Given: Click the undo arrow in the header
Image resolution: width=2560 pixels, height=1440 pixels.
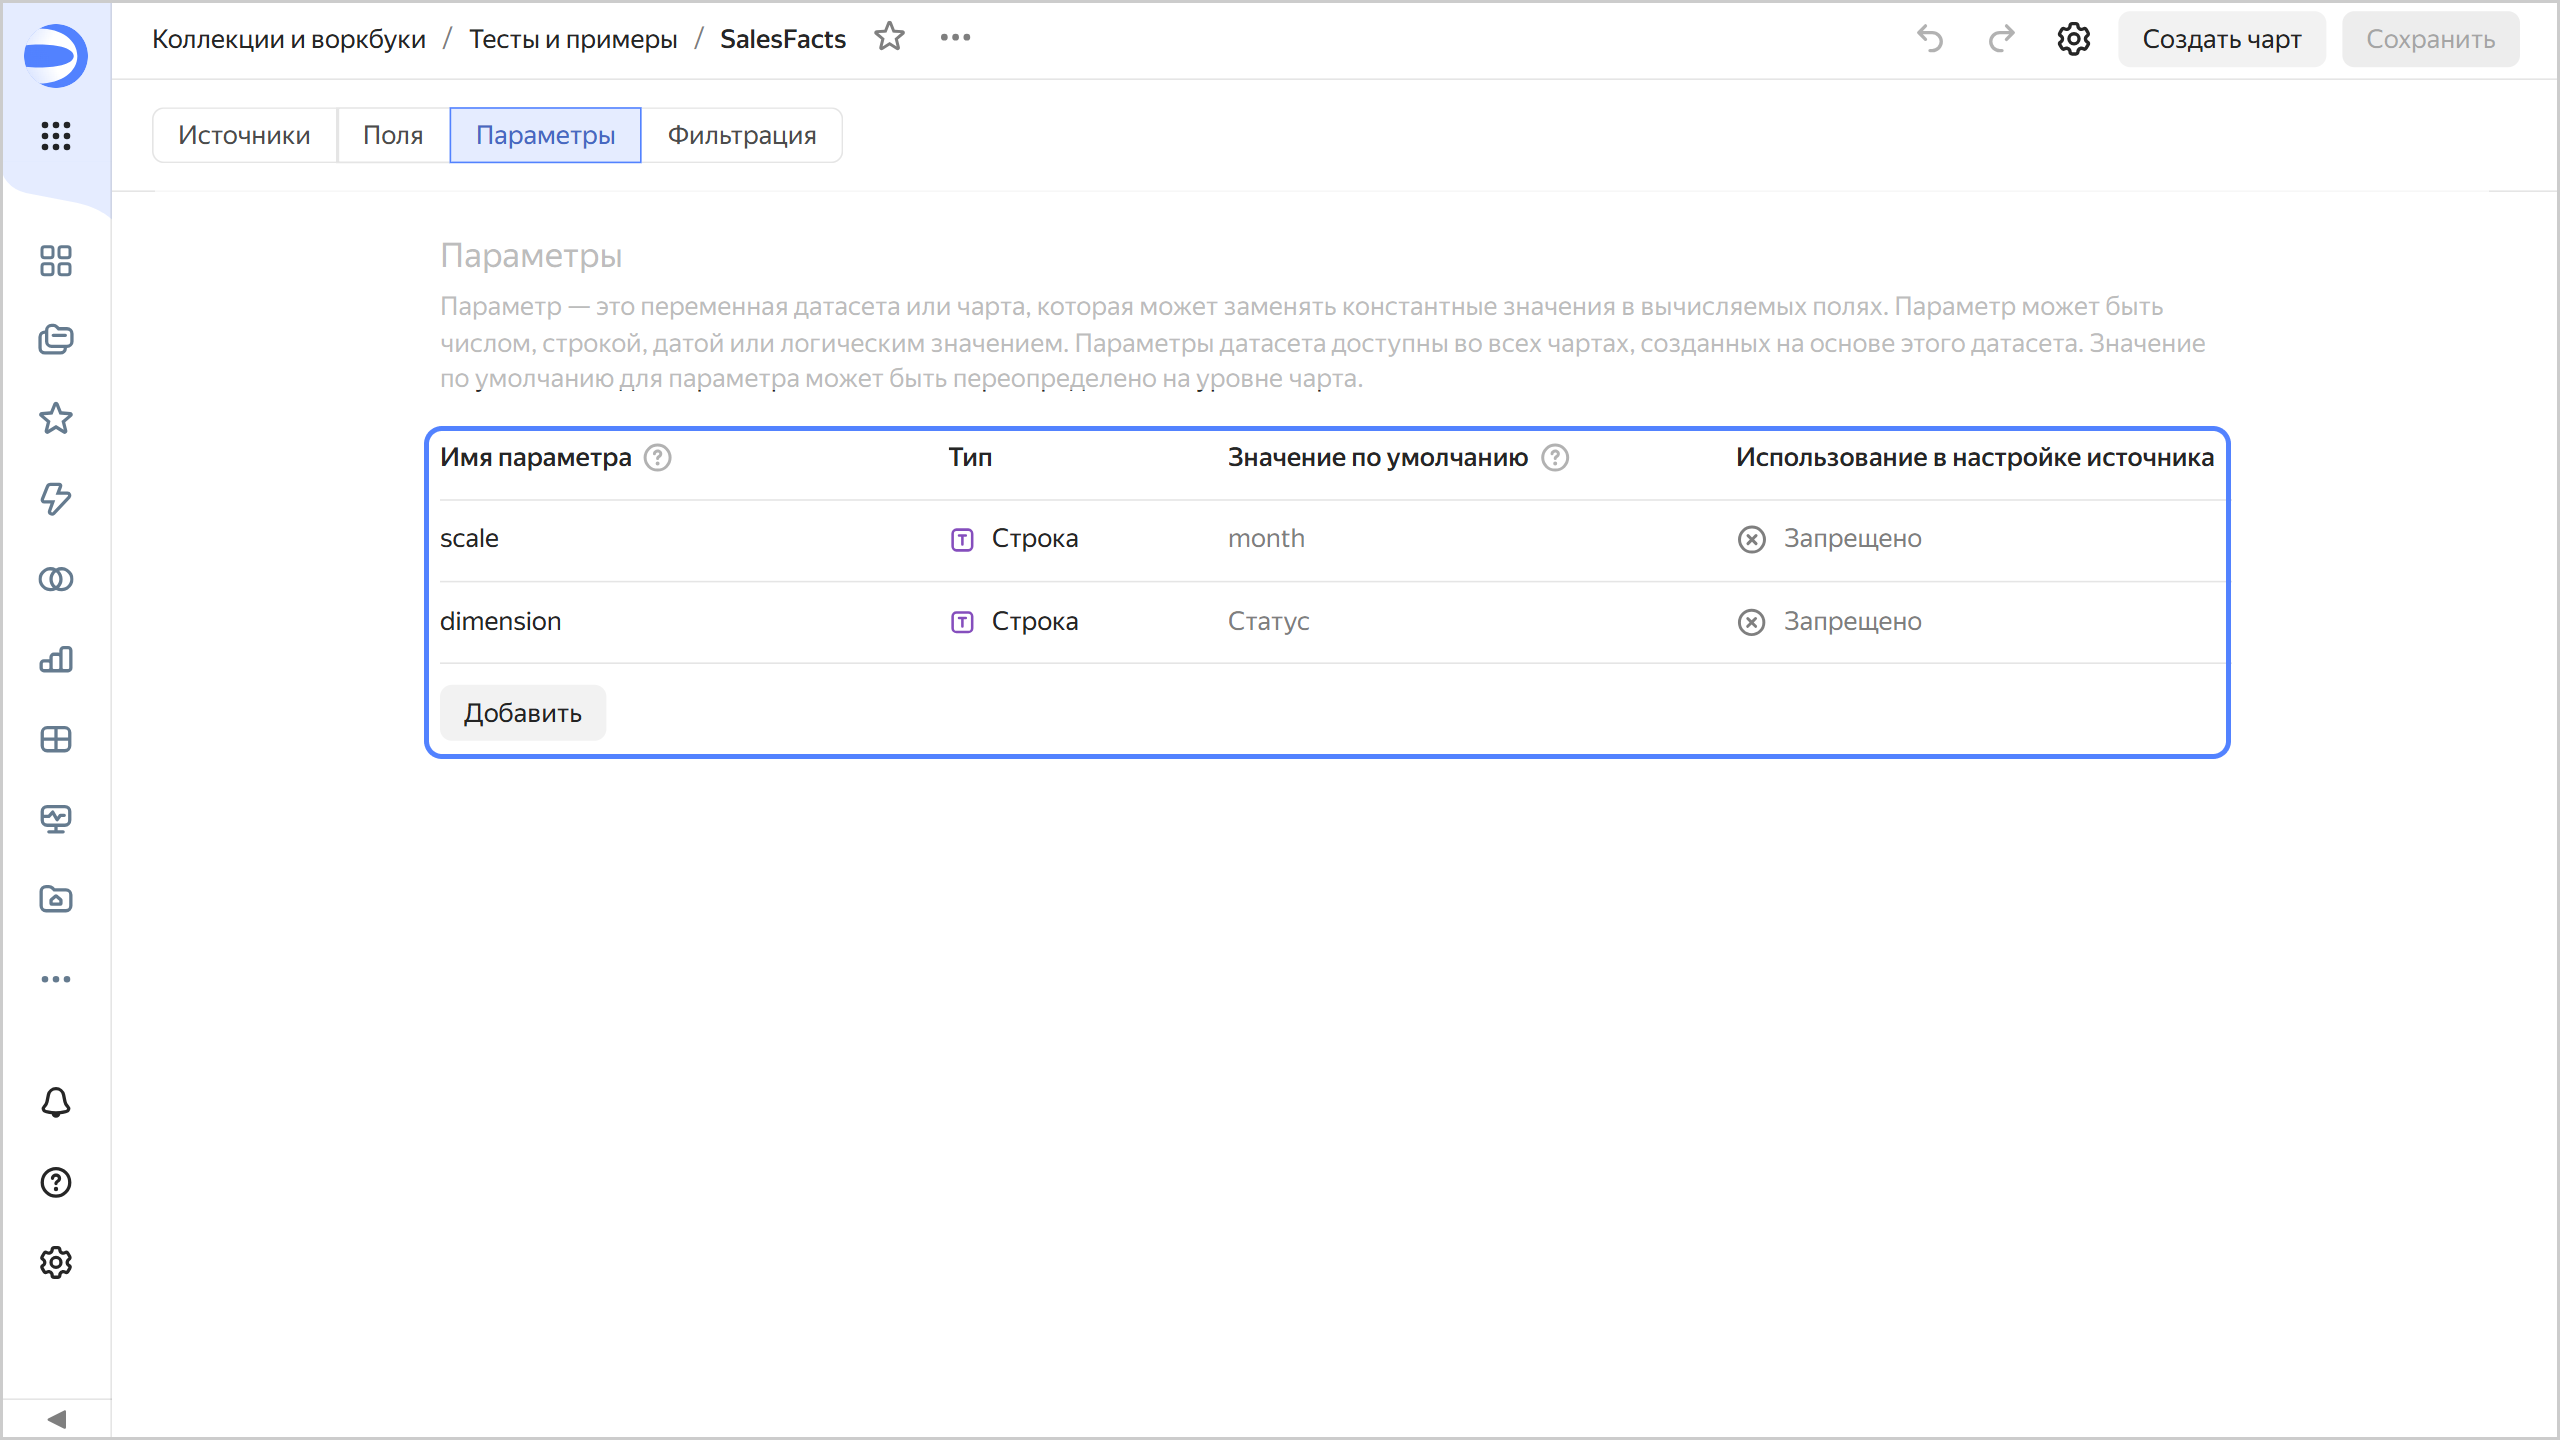Looking at the screenshot, I should (1929, 39).
